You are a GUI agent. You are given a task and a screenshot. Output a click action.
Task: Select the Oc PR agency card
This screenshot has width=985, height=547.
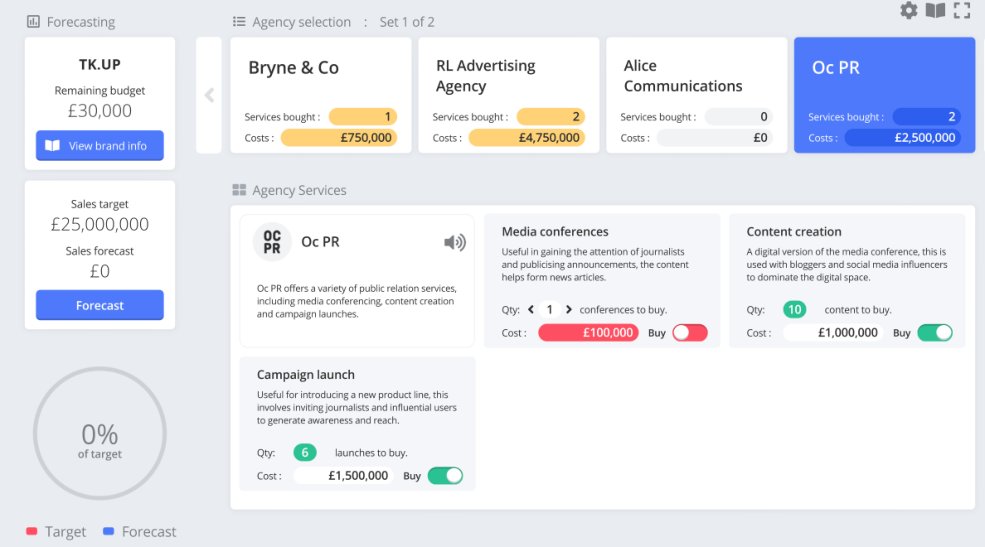884,95
